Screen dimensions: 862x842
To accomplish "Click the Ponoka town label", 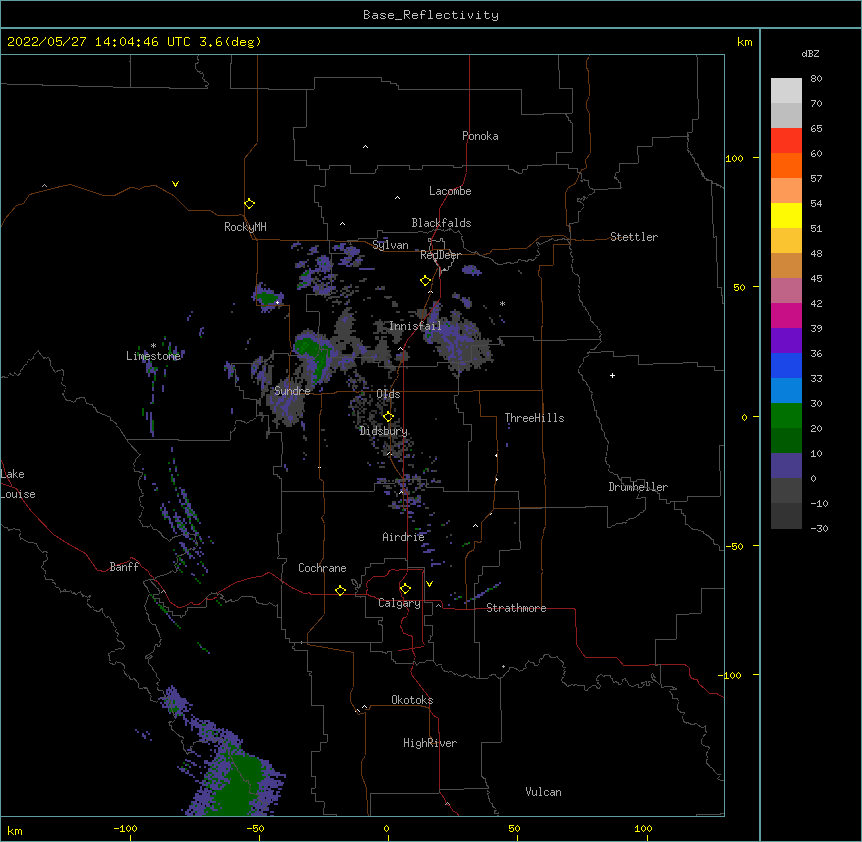I will pos(480,136).
